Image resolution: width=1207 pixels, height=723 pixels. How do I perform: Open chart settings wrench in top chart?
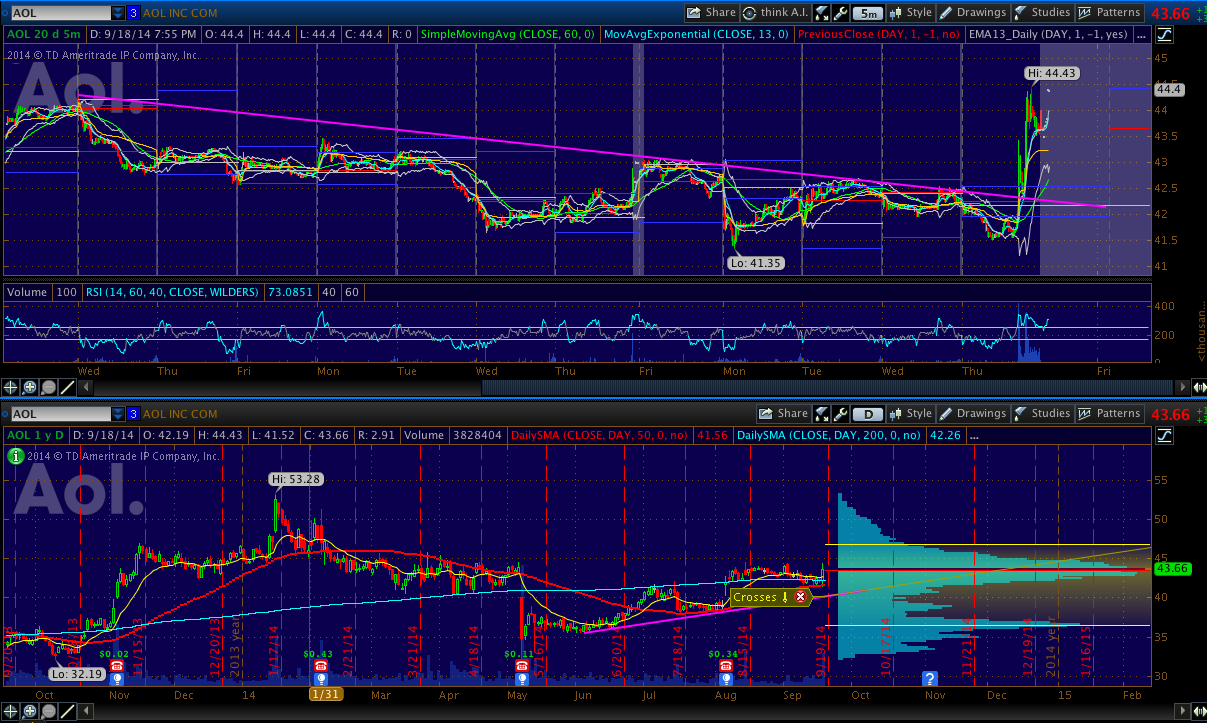point(840,13)
